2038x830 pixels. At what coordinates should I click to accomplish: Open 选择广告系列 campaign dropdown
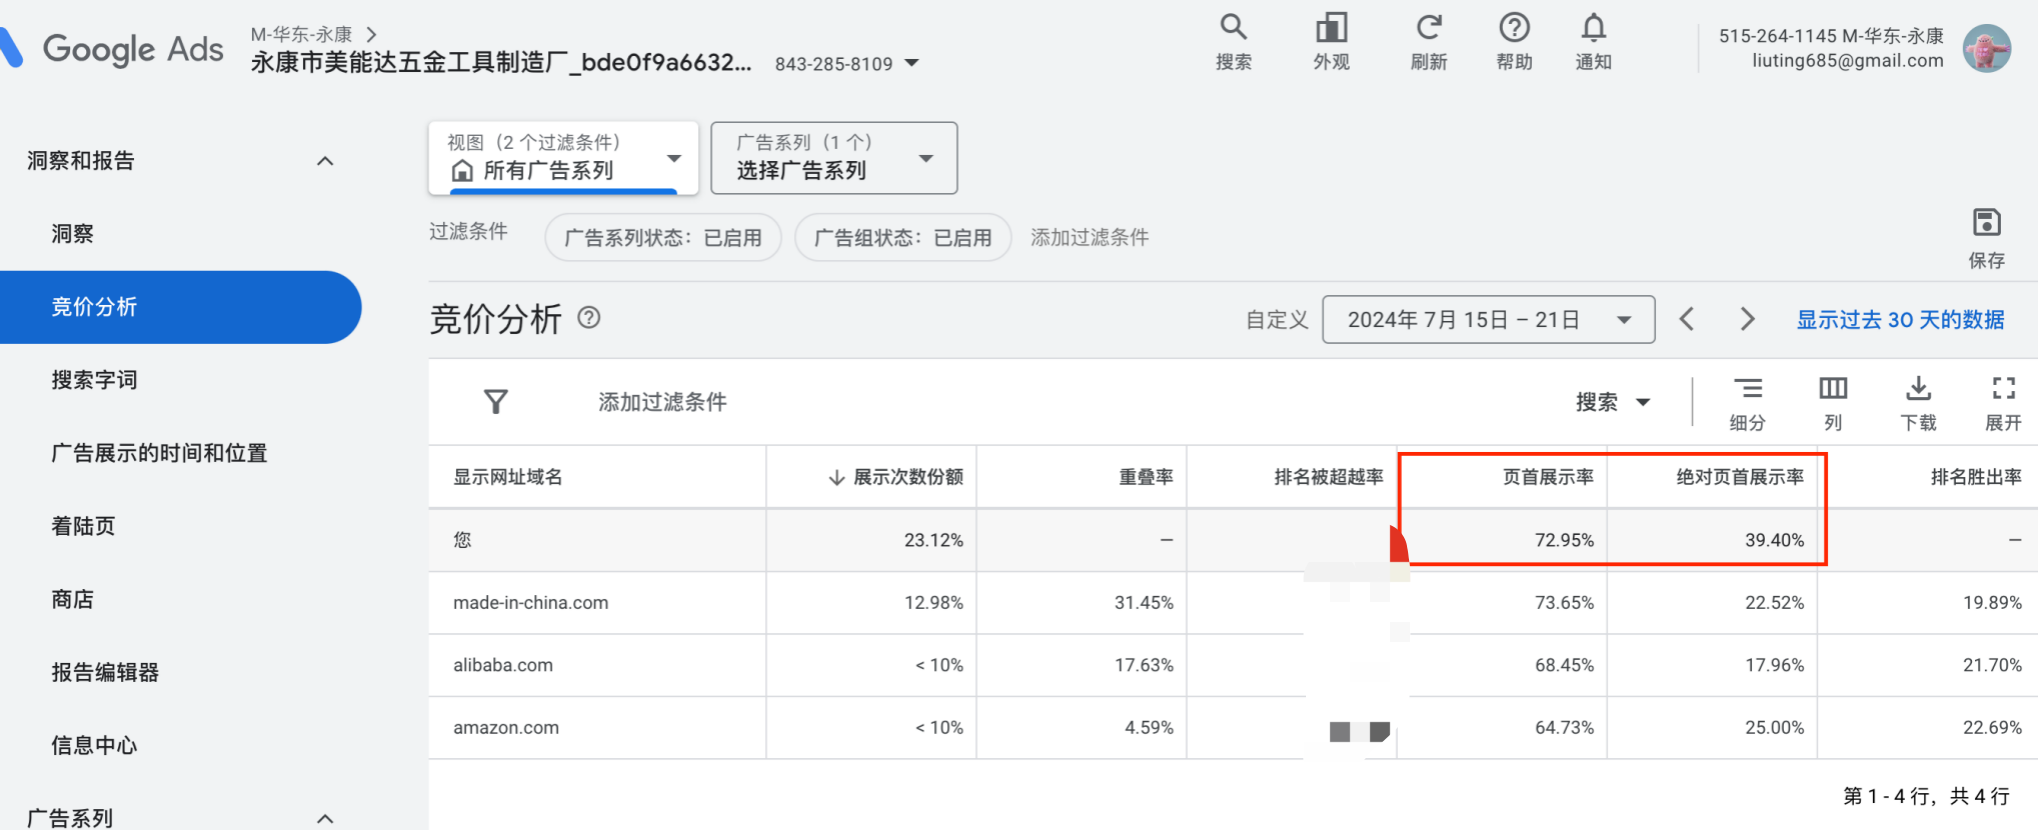point(834,158)
